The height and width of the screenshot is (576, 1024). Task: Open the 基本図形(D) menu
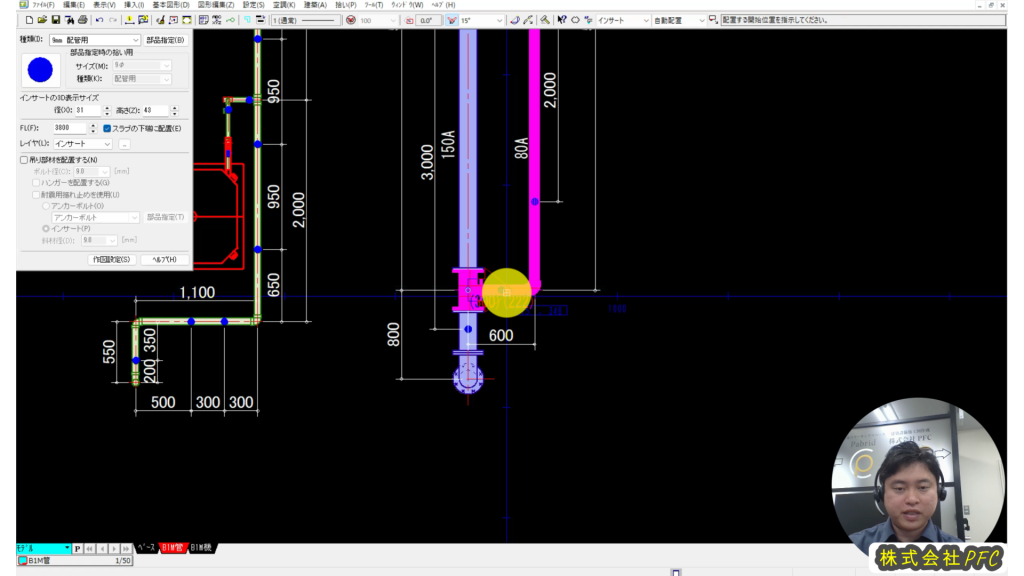(x=171, y=5)
